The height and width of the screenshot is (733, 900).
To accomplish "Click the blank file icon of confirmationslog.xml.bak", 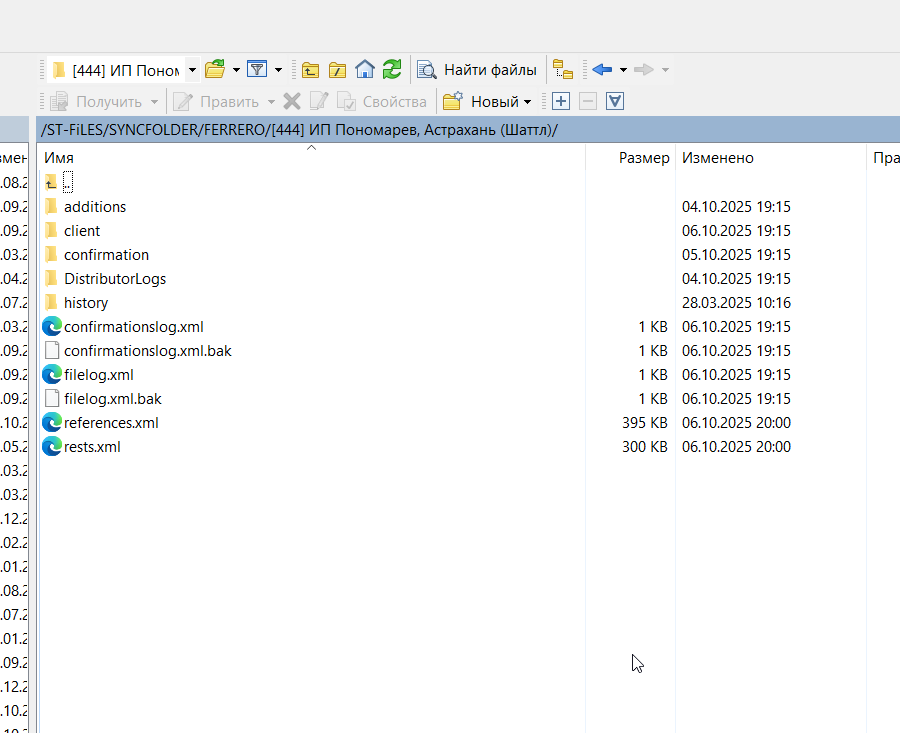I will (x=52, y=350).
